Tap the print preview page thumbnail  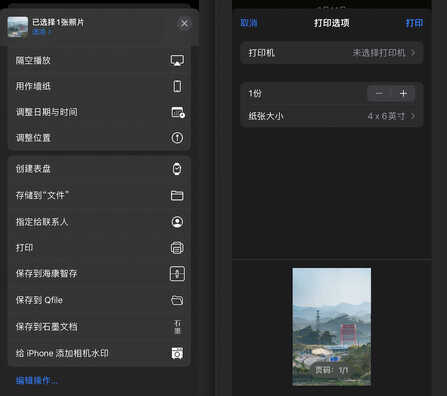(x=332, y=327)
